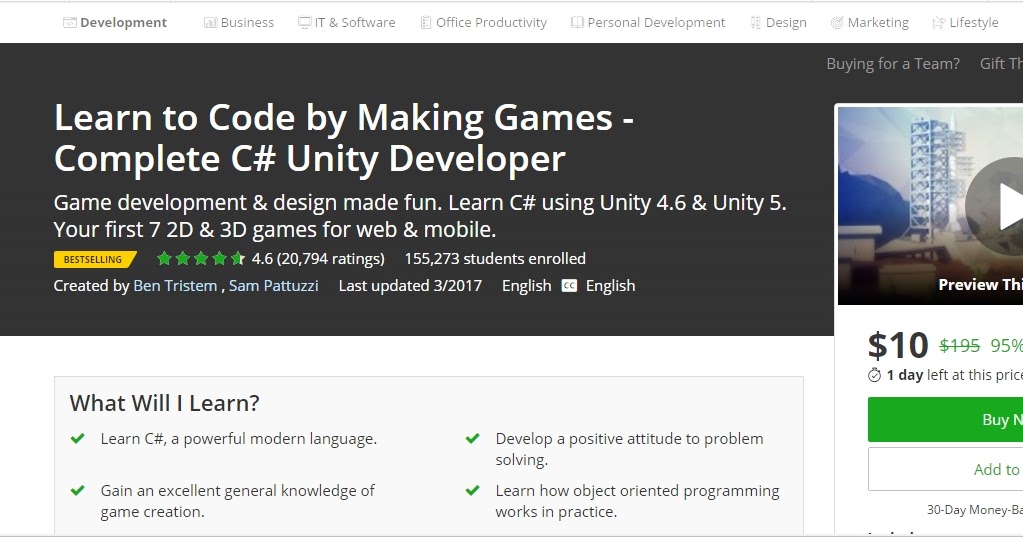Click the Learn C# powerful modern language text

(x=239, y=438)
